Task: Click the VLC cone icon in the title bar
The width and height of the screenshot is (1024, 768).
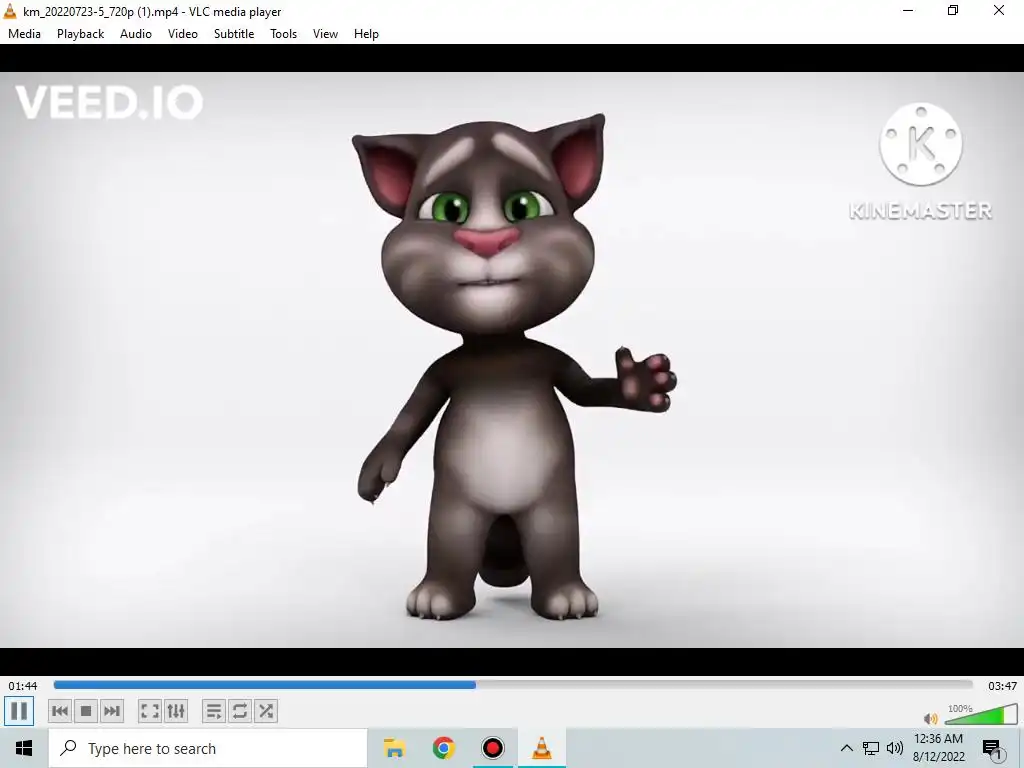Action: click(10, 11)
